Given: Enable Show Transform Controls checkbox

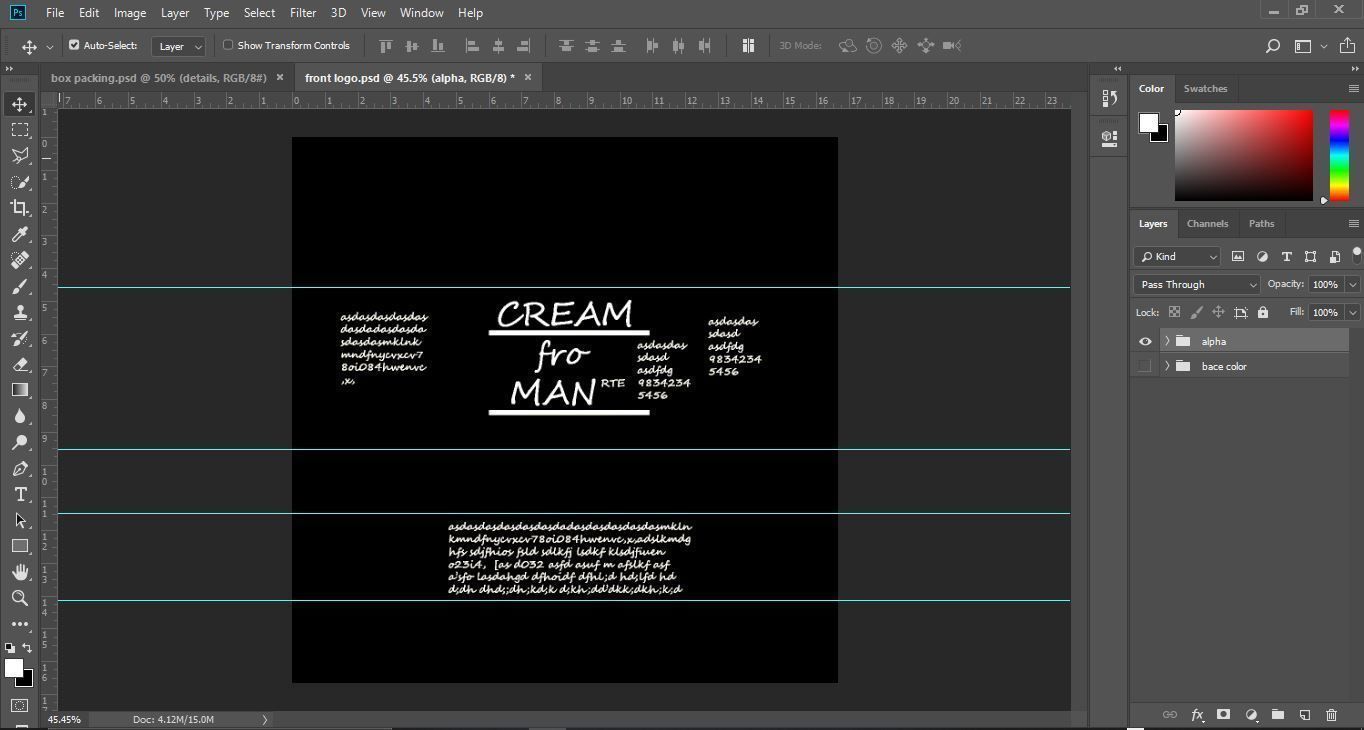Looking at the screenshot, I should click(x=228, y=45).
